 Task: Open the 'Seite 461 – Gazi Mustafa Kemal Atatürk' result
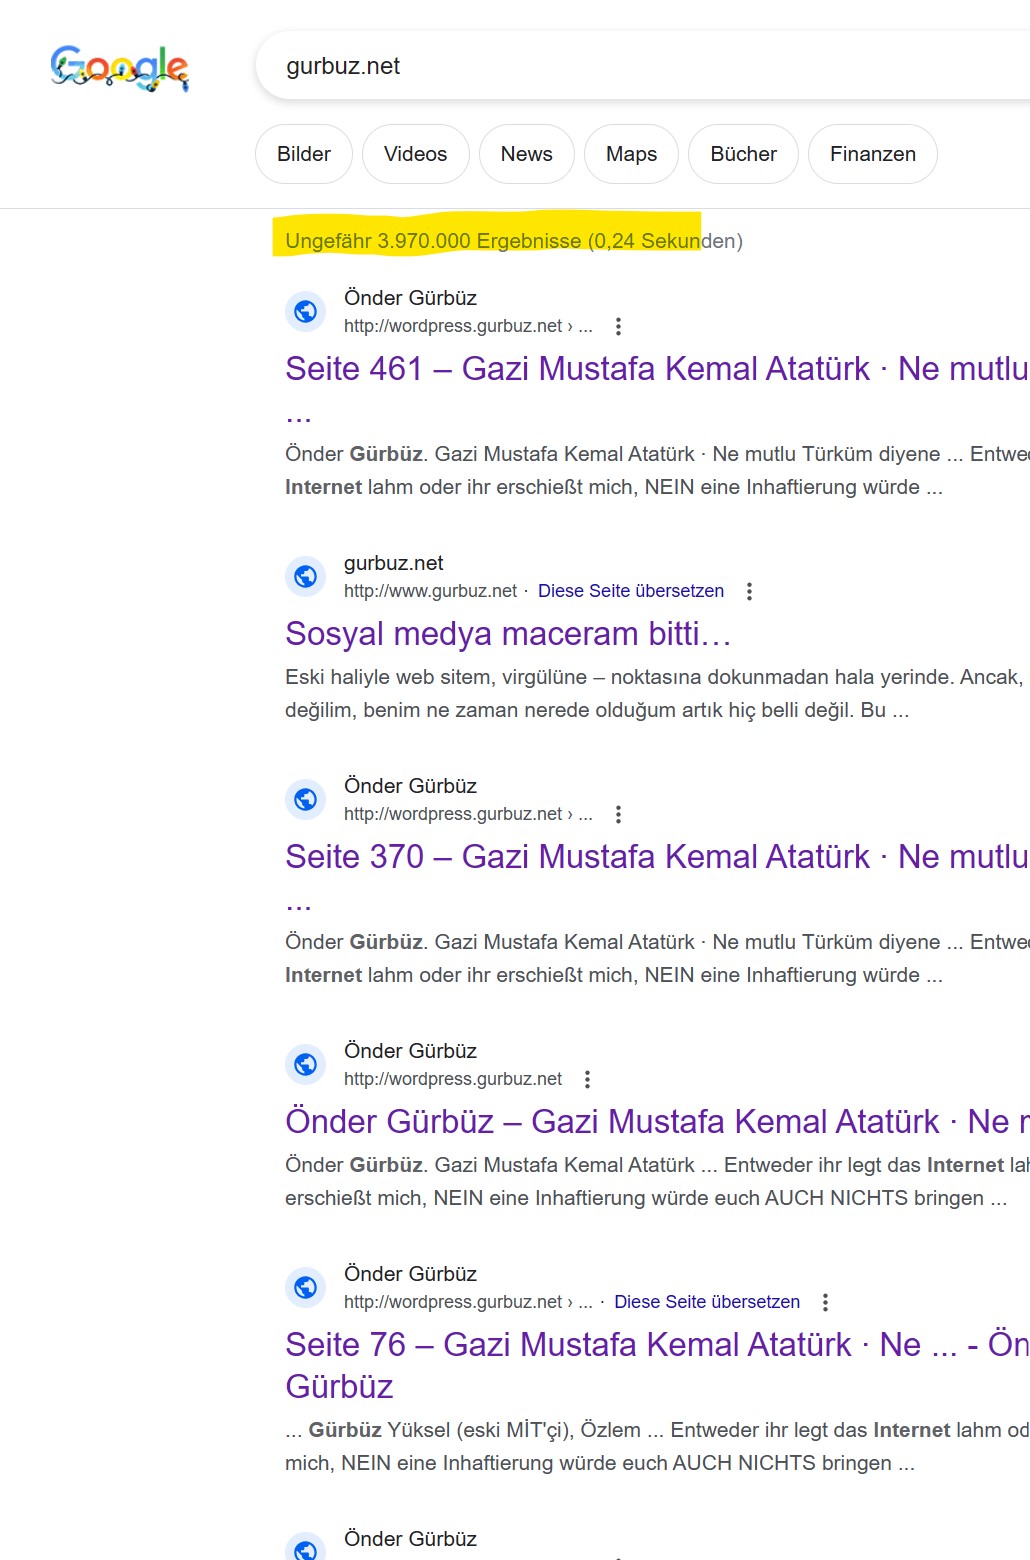[x=656, y=368]
